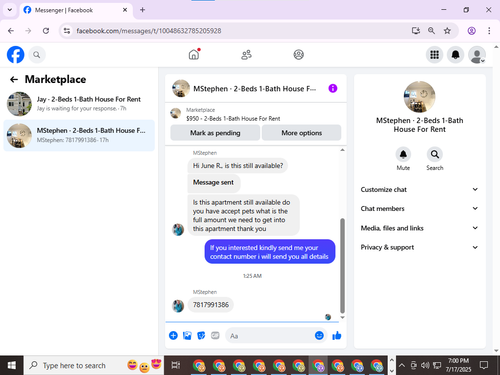500x375 pixels.
Task: Click the chat header title MStephen
Action: [x=254, y=89]
